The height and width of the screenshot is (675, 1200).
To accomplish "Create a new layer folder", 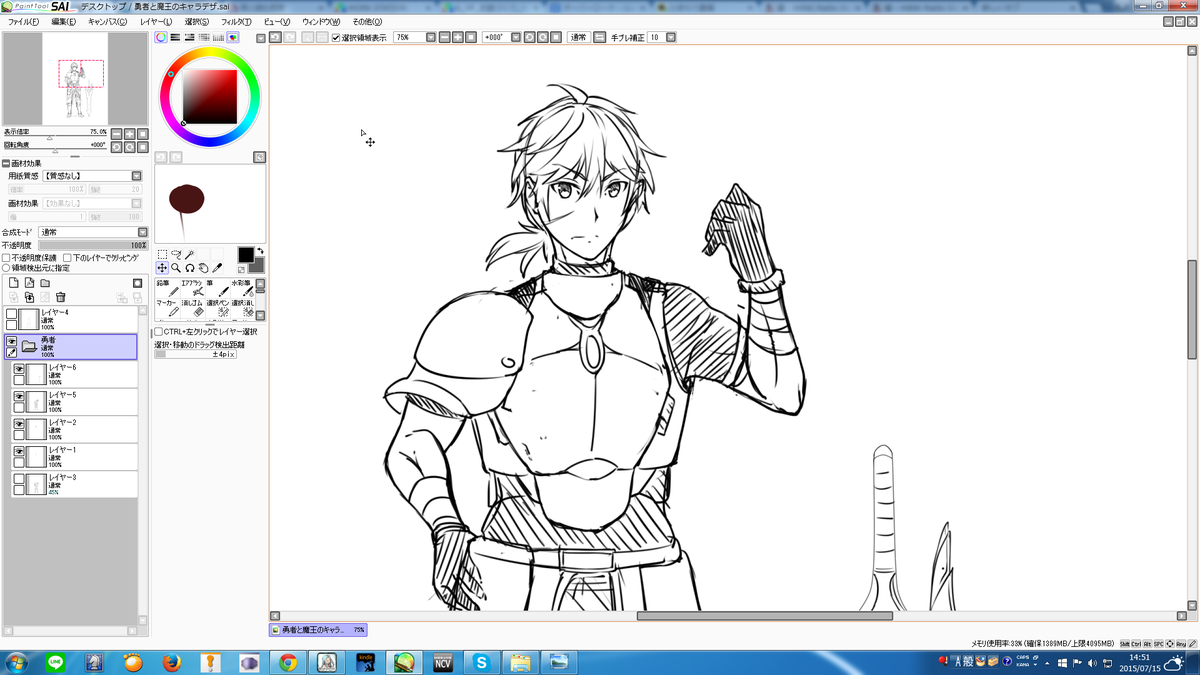I will [x=45, y=283].
